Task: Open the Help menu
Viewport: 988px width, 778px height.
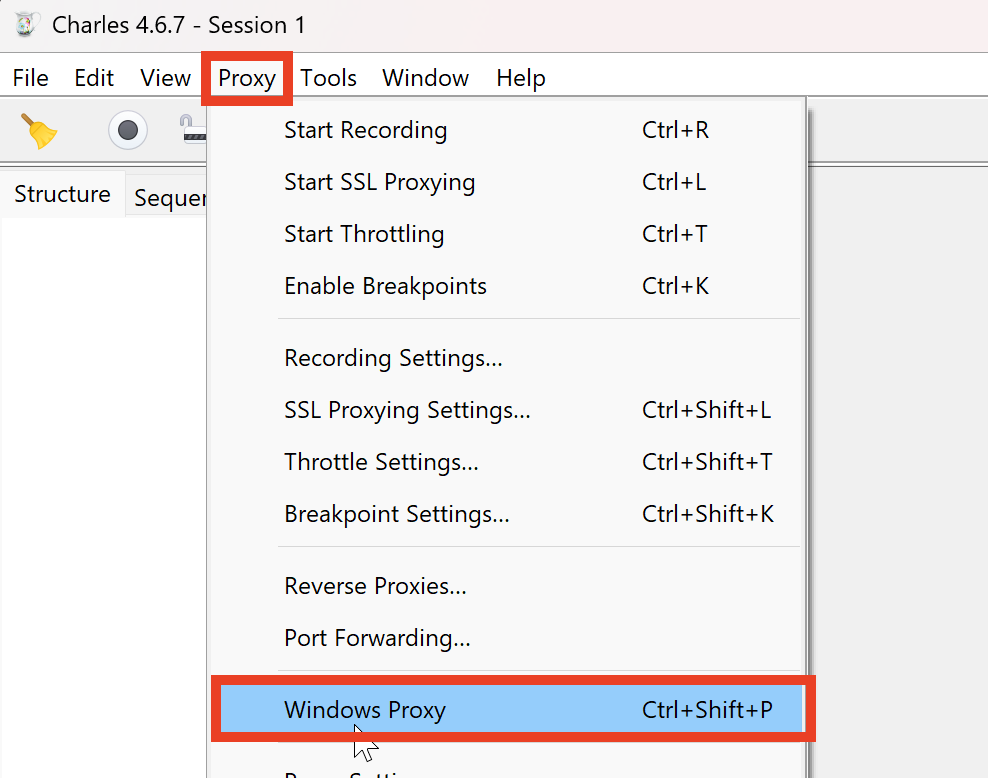Action: (x=520, y=78)
